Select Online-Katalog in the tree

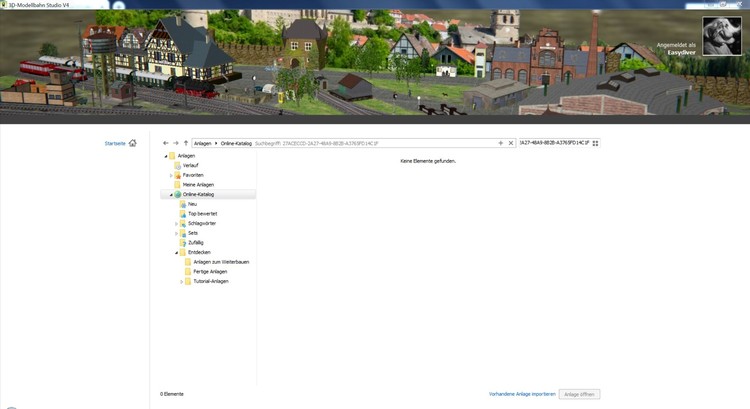point(198,194)
